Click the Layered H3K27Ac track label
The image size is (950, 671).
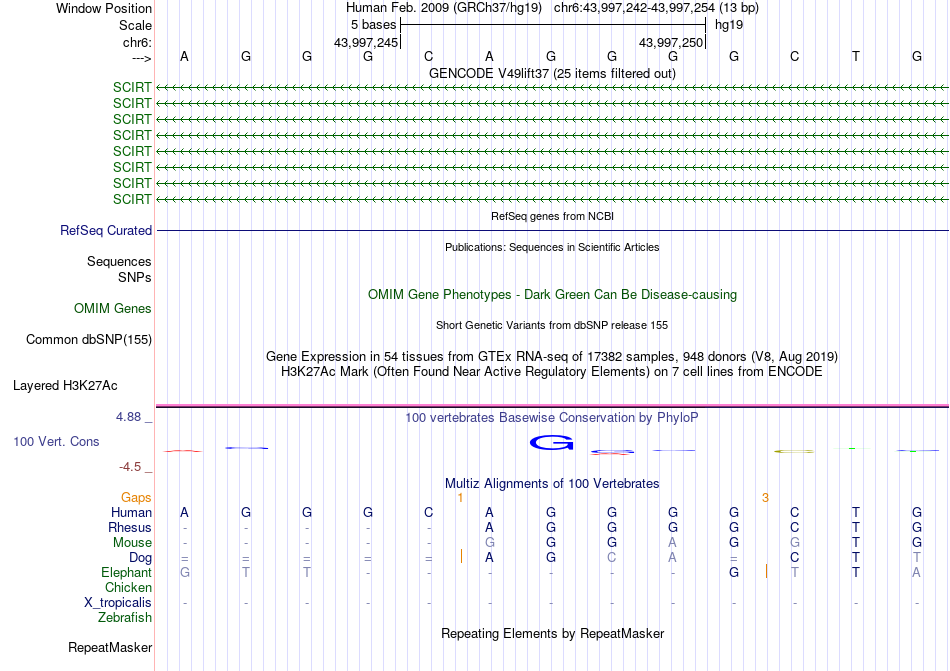click(65, 386)
